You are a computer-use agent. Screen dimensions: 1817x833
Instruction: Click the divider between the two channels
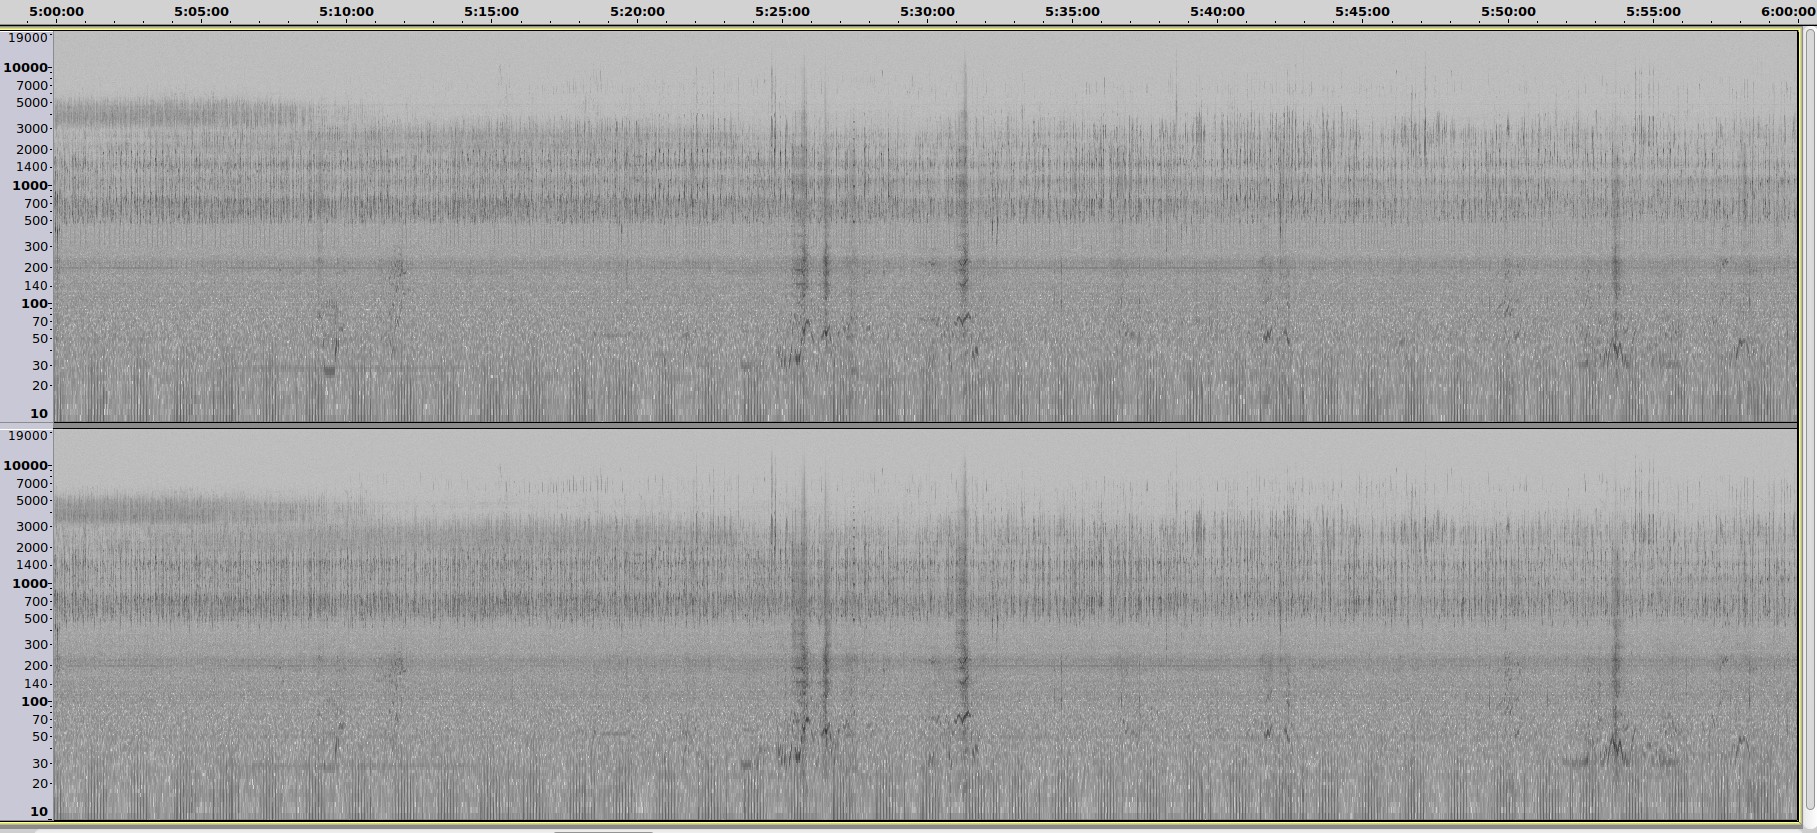click(x=925, y=426)
